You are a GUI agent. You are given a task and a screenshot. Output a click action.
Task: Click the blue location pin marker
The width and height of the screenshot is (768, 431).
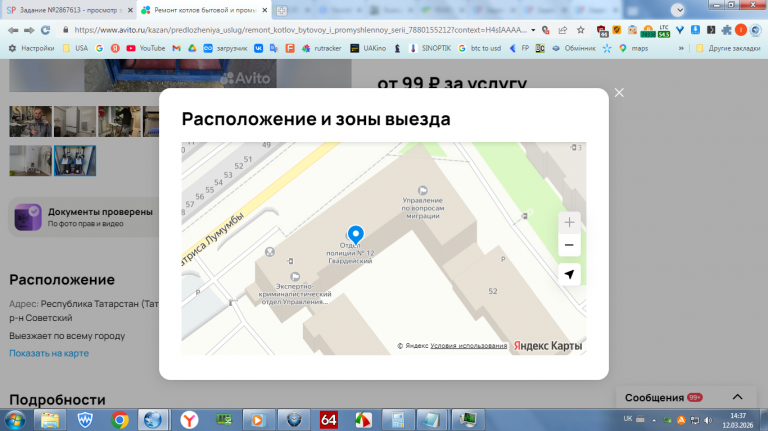click(356, 235)
